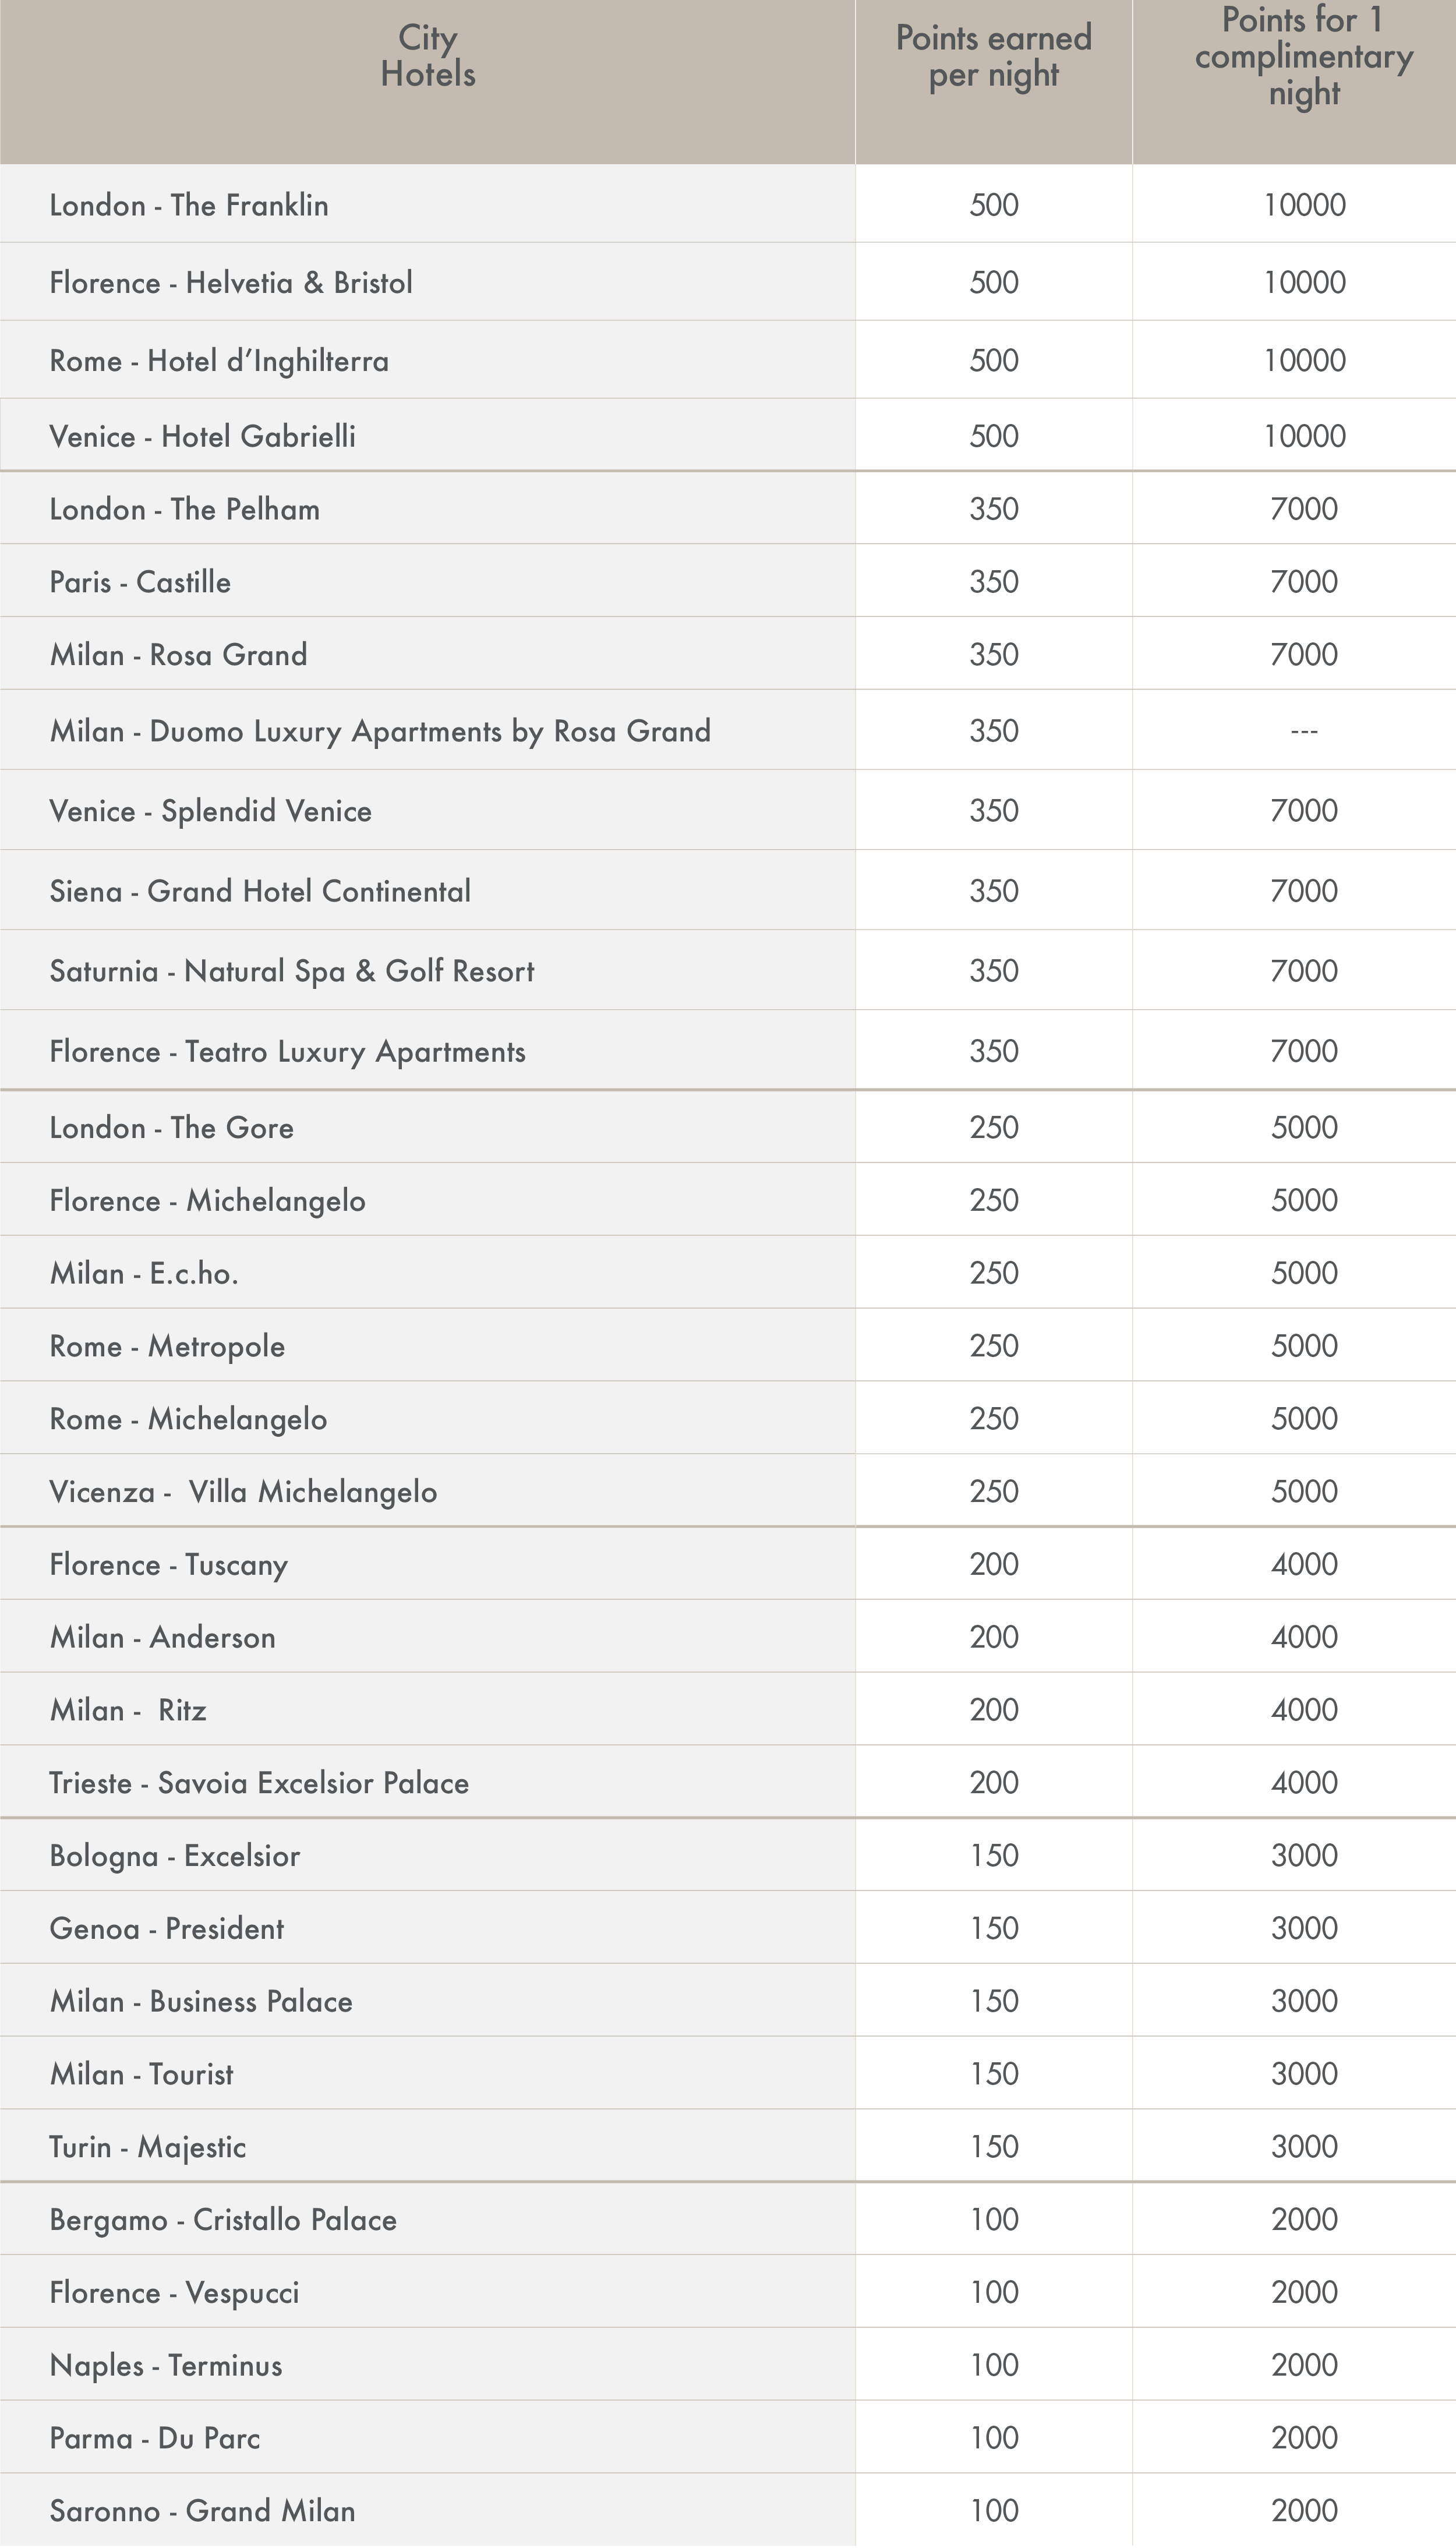The width and height of the screenshot is (1456, 2548).
Task: Click the City Hotels column header
Action: point(428,56)
